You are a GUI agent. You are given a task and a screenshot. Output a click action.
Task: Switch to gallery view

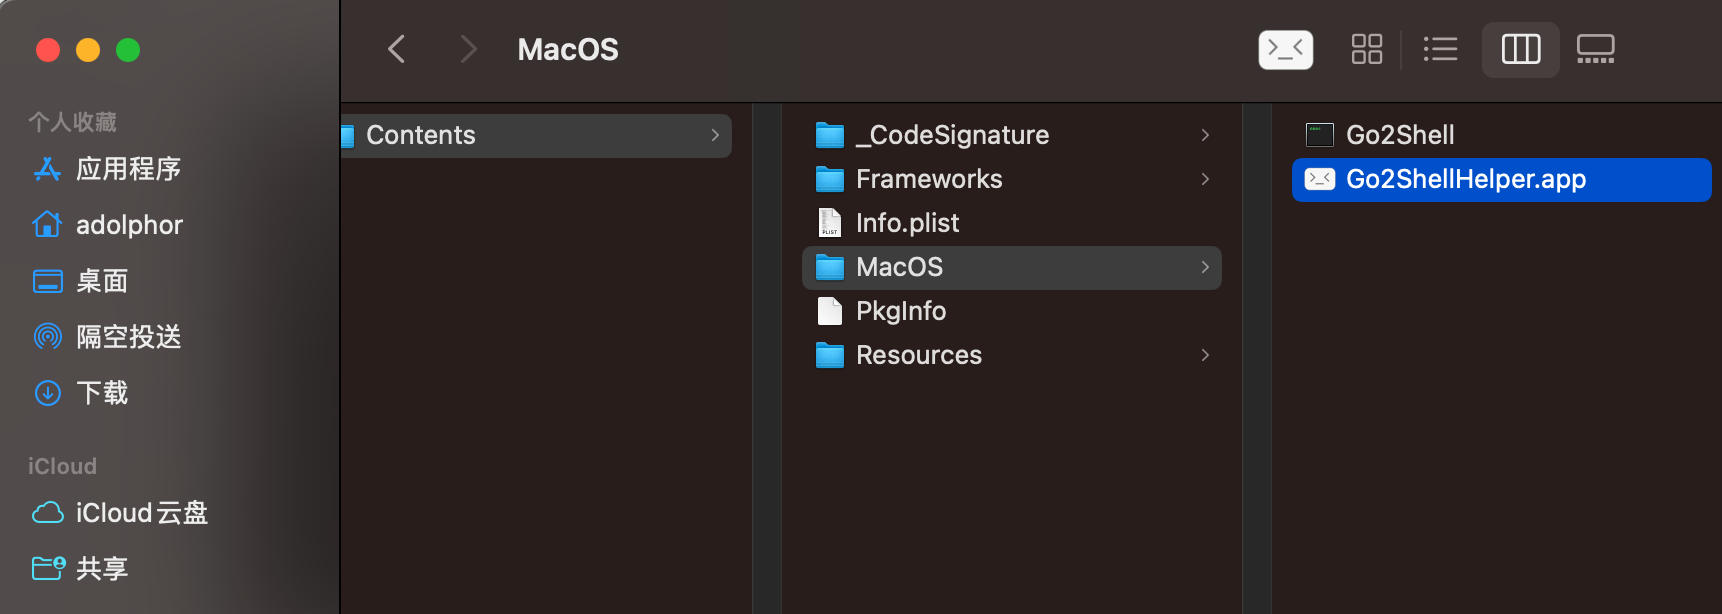pos(1596,49)
